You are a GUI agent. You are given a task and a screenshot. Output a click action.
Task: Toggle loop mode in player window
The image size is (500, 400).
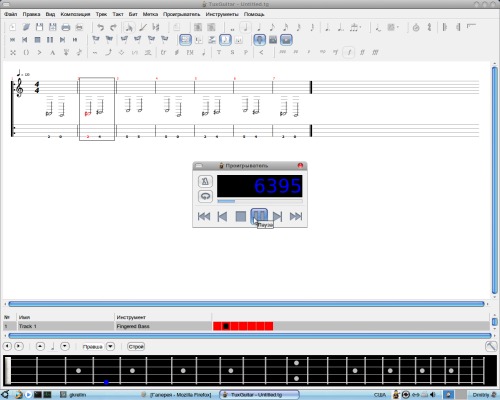coord(205,196)
